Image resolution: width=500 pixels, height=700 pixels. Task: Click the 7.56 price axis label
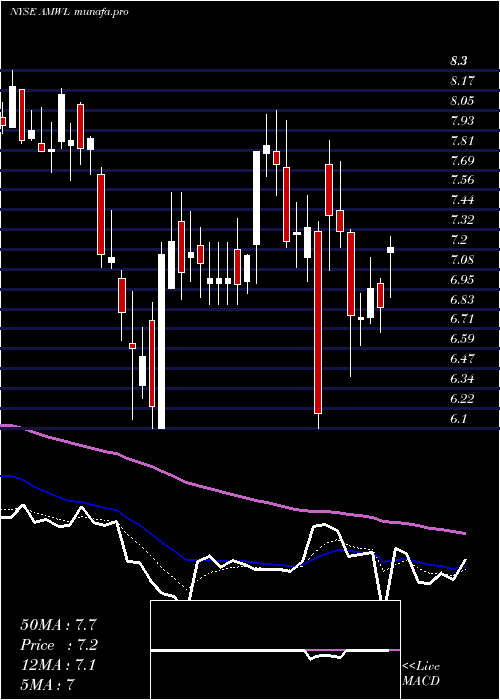(462, 180)
